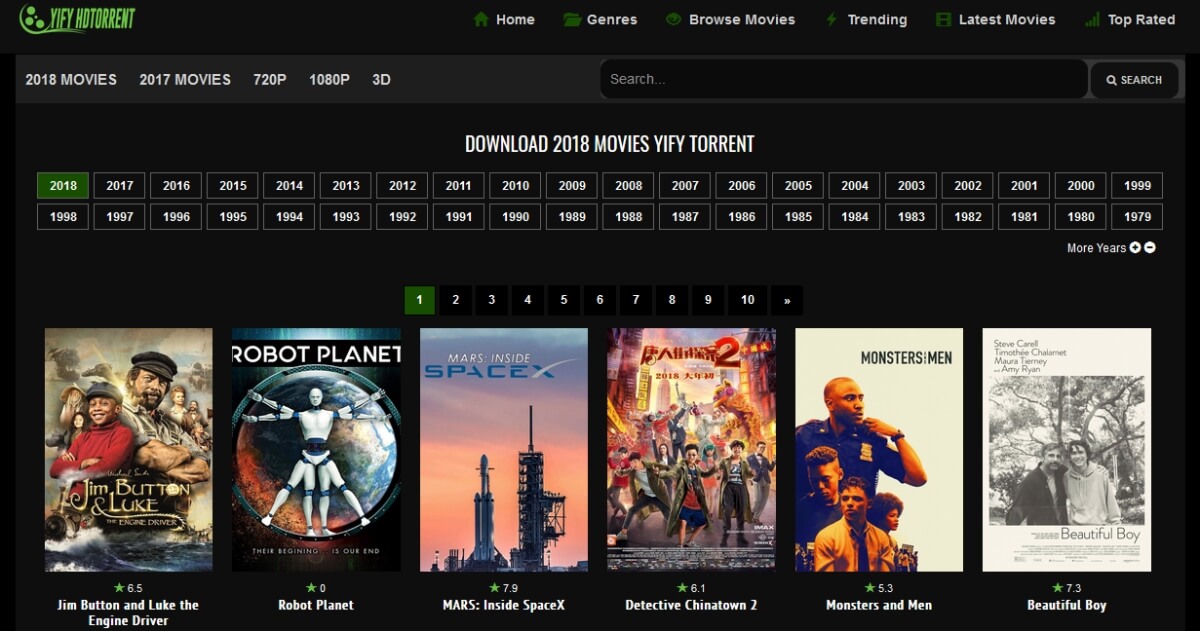Select the 2017 MOVIES tab
The image size is (1200, 631).
185,79
